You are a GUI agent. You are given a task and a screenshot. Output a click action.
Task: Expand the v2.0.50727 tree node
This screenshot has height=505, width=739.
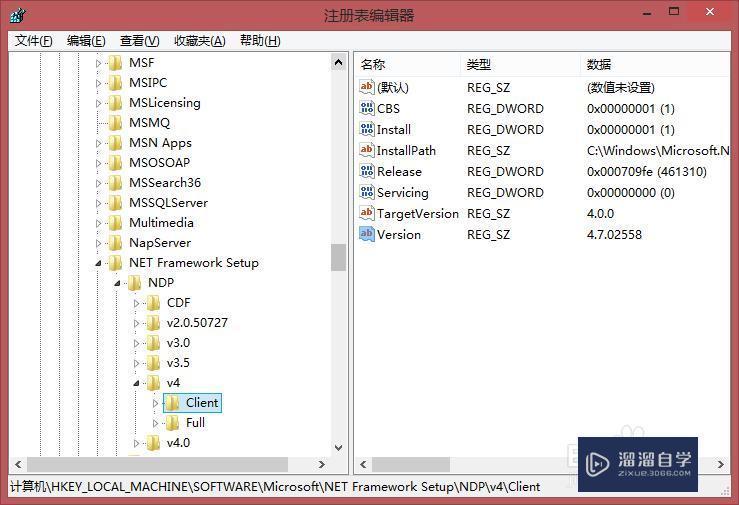click(136, 323)
